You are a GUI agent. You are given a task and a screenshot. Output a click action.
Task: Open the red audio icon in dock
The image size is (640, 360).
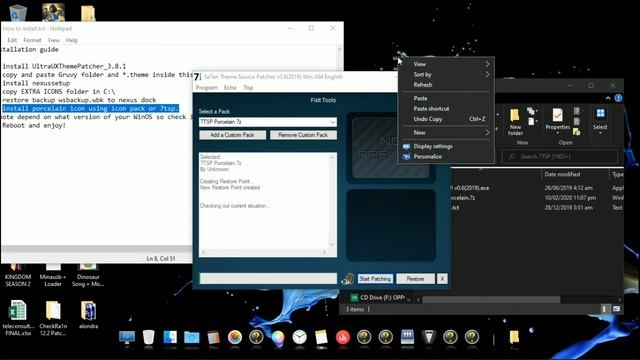pyautogui.click(x=343, y=337)
